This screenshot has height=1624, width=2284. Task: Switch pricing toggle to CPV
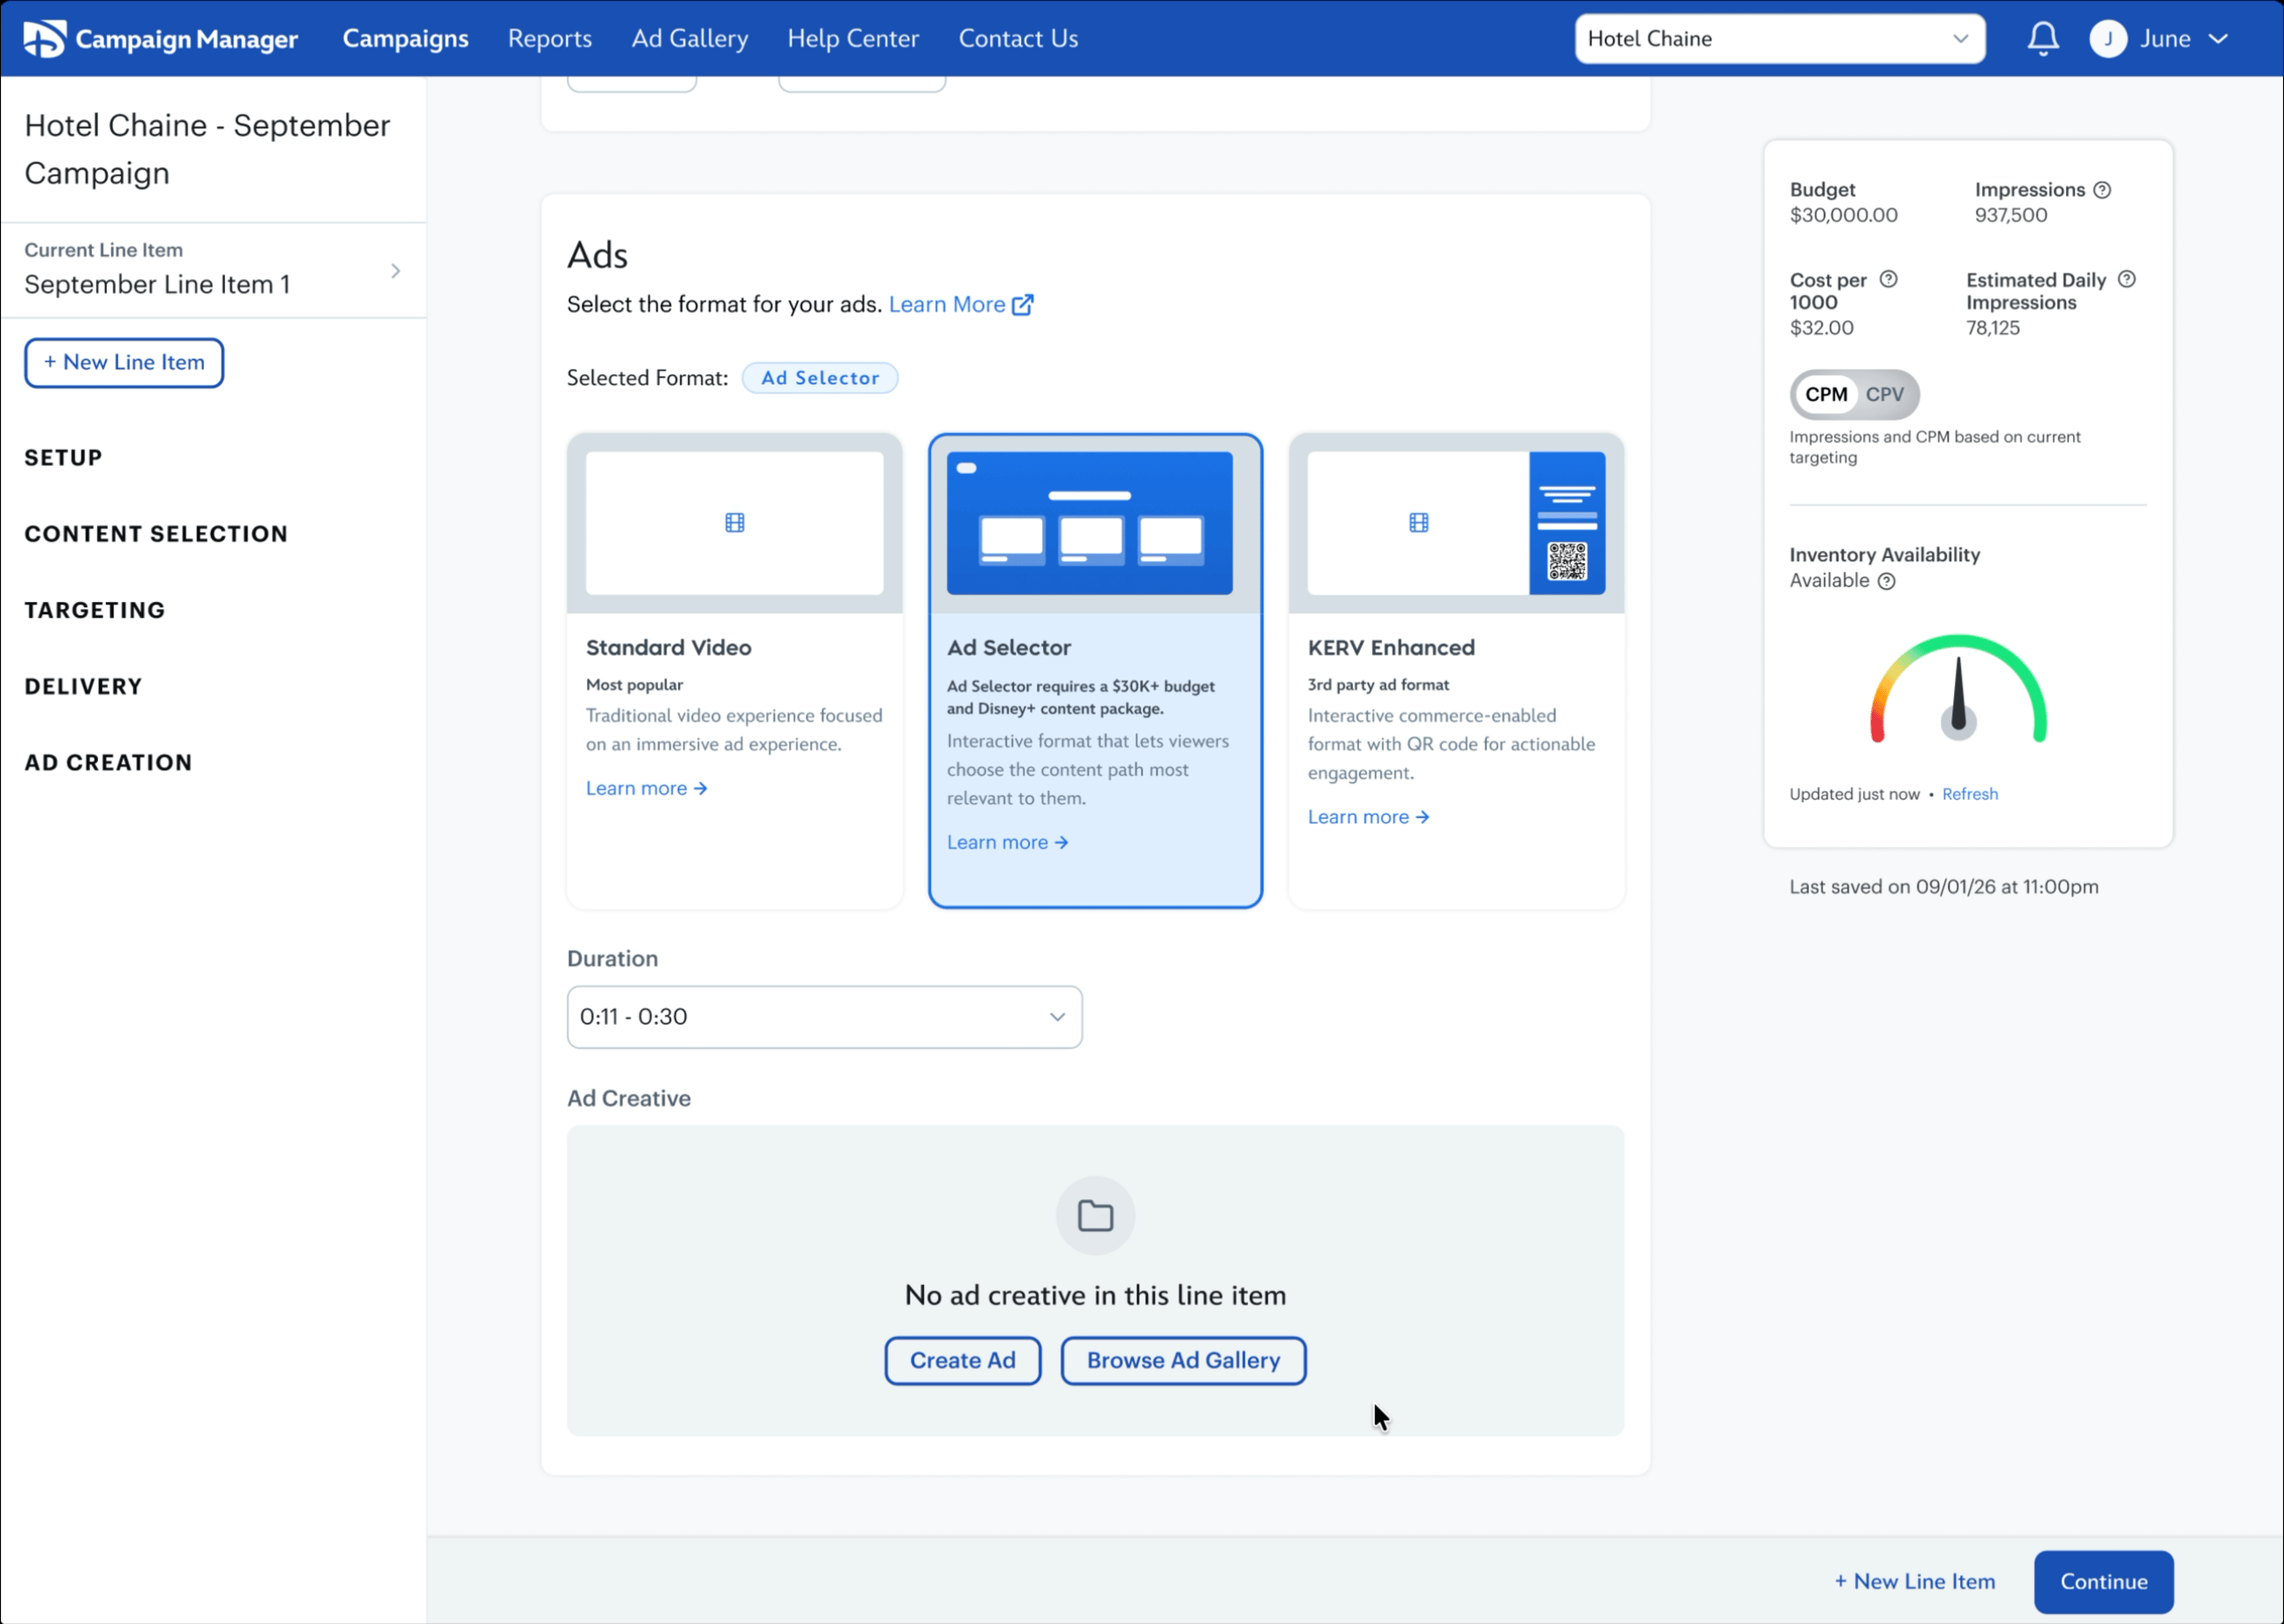(x=1884, y=395)
